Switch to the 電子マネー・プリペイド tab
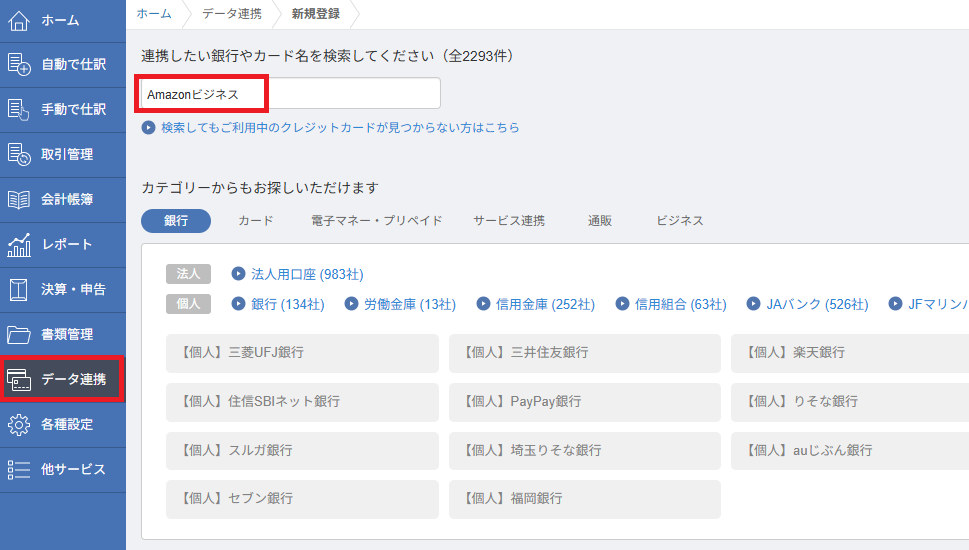This screenshot has height=550, width=969. pyautogui.click(x=376, y=221)
